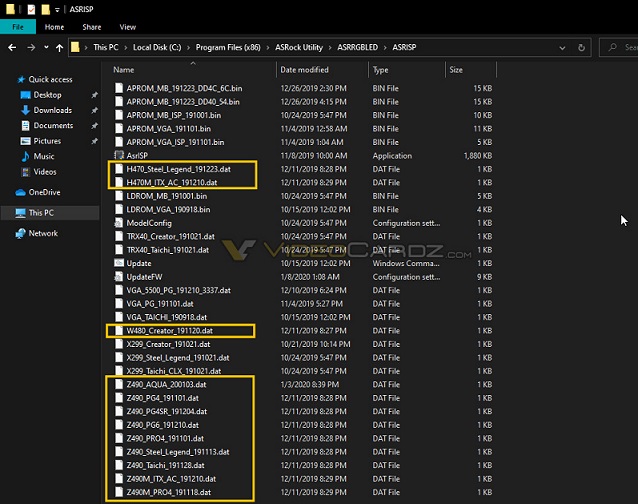638x504 pixels.
Task: Click the ModelConfig settings file icon
Action: click(119, 223)
